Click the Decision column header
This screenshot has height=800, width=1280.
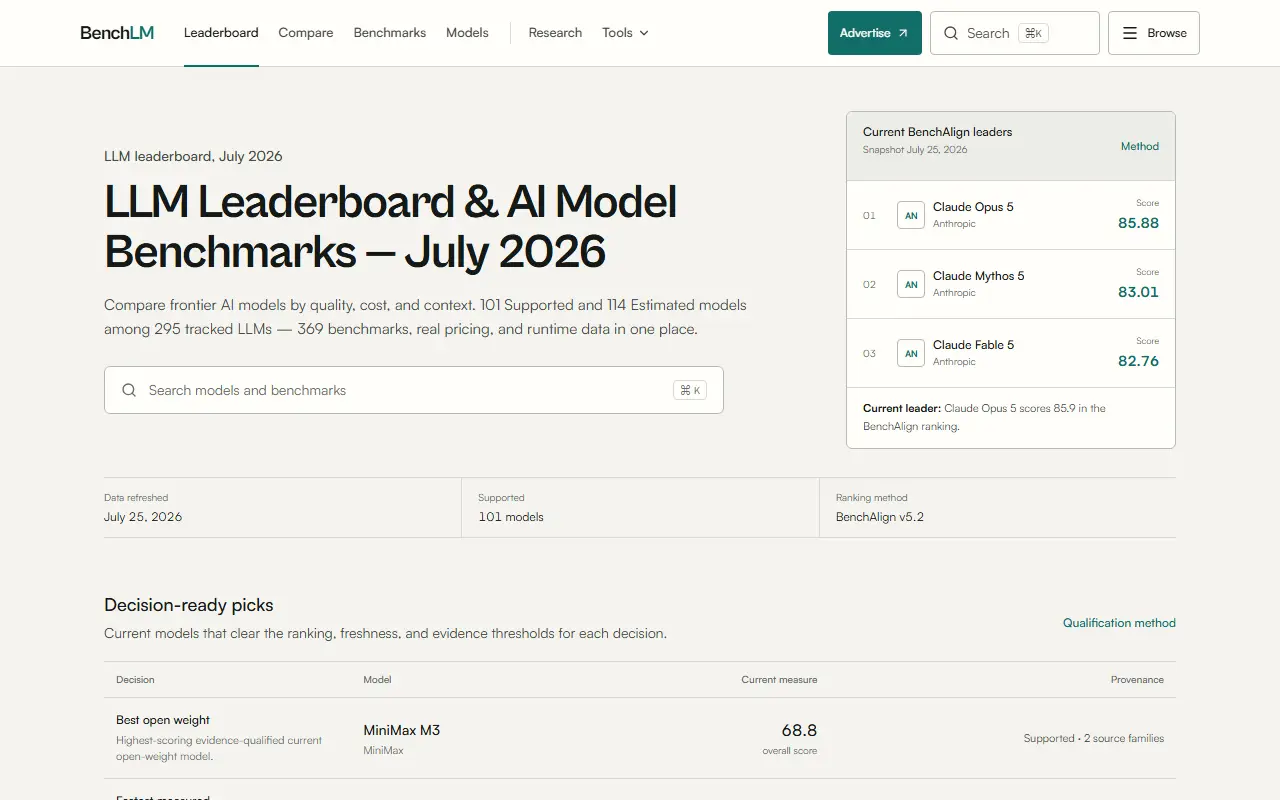(135, 680)
